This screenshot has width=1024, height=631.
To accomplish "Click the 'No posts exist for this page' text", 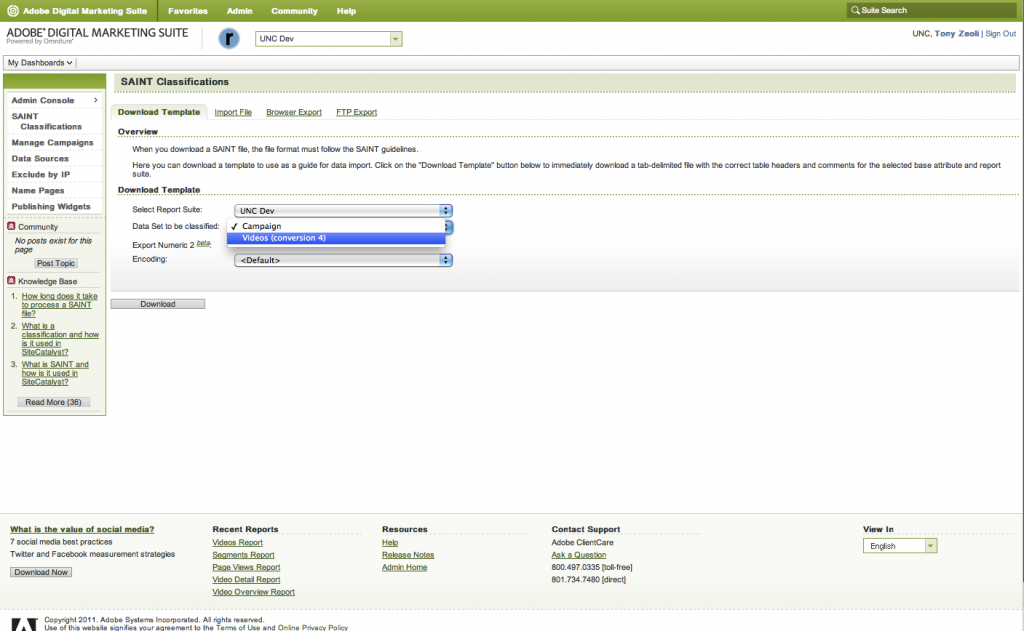I will (x=54, y=246).
